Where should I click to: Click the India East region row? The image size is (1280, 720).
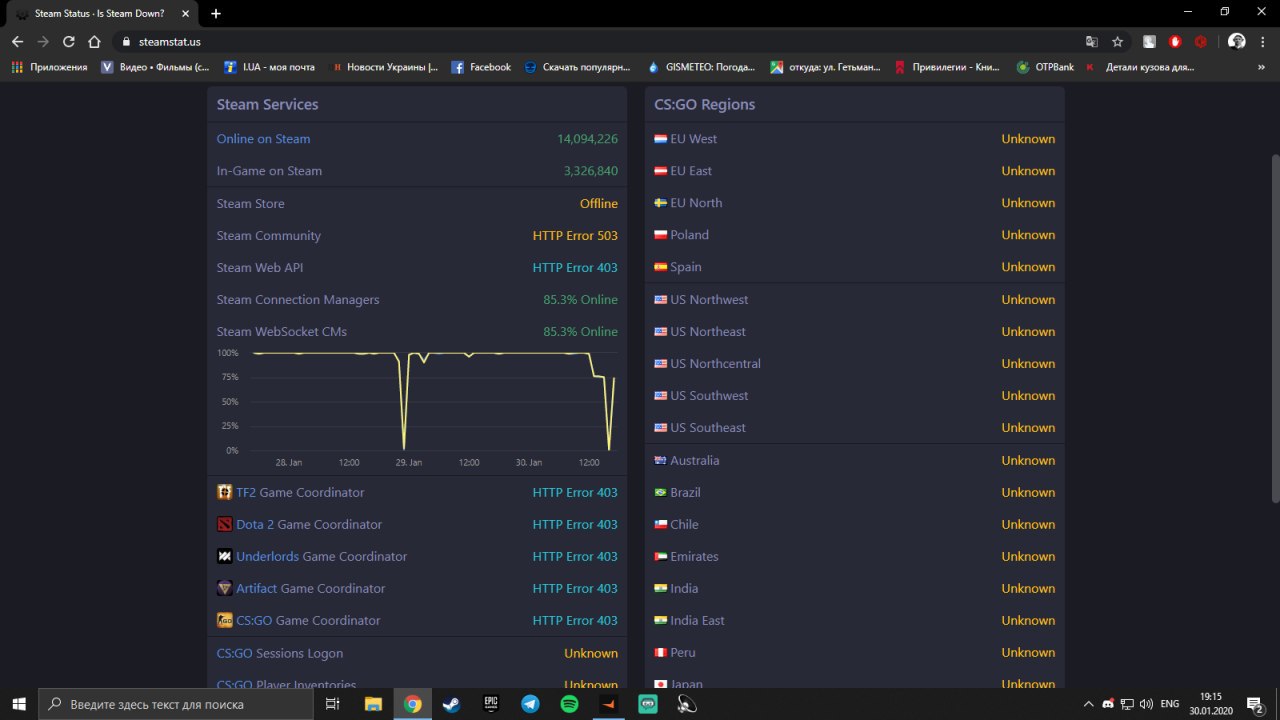coord(855,620)
